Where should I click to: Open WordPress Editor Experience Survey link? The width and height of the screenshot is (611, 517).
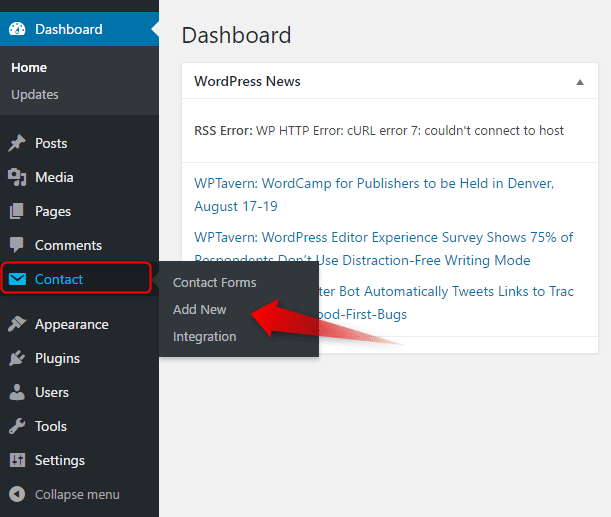(383, 238)
